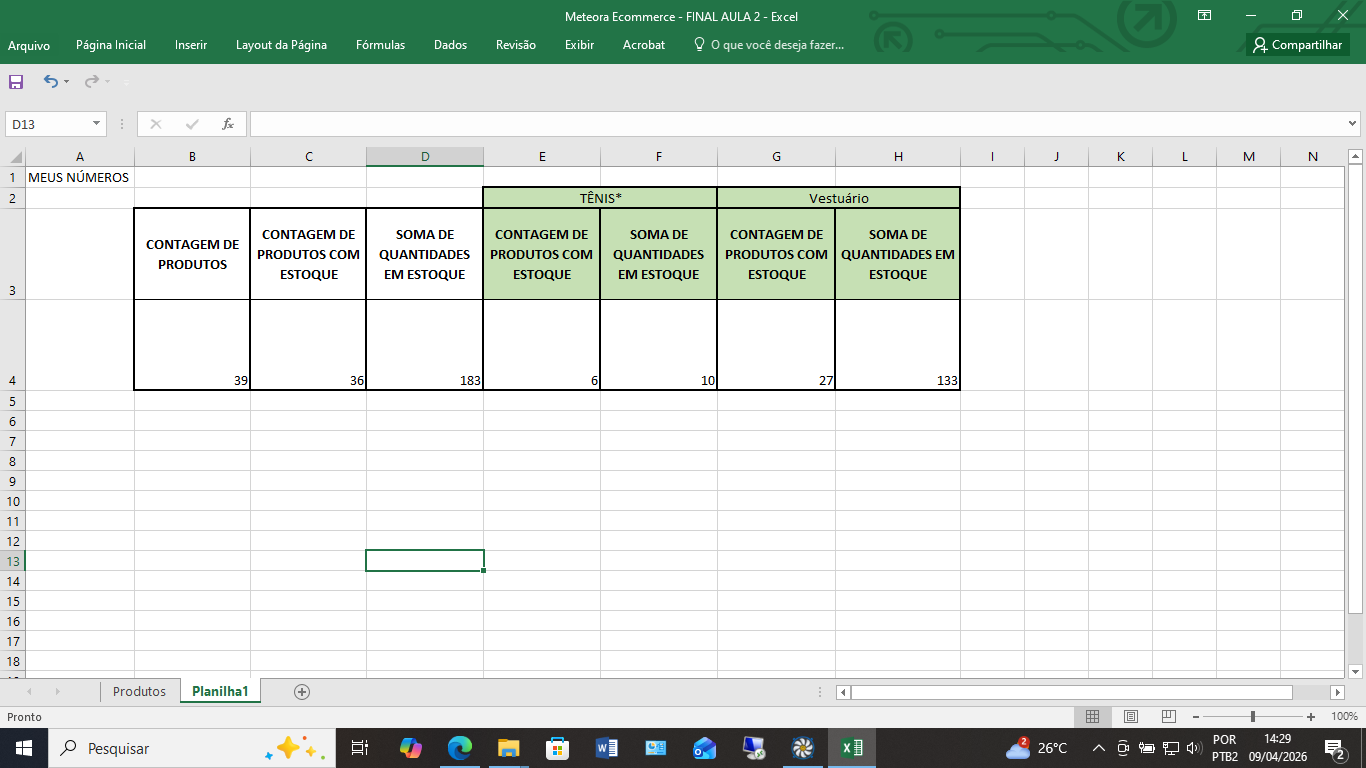Select column D by its header
The image size is (1366, 768).
point(425,156)
